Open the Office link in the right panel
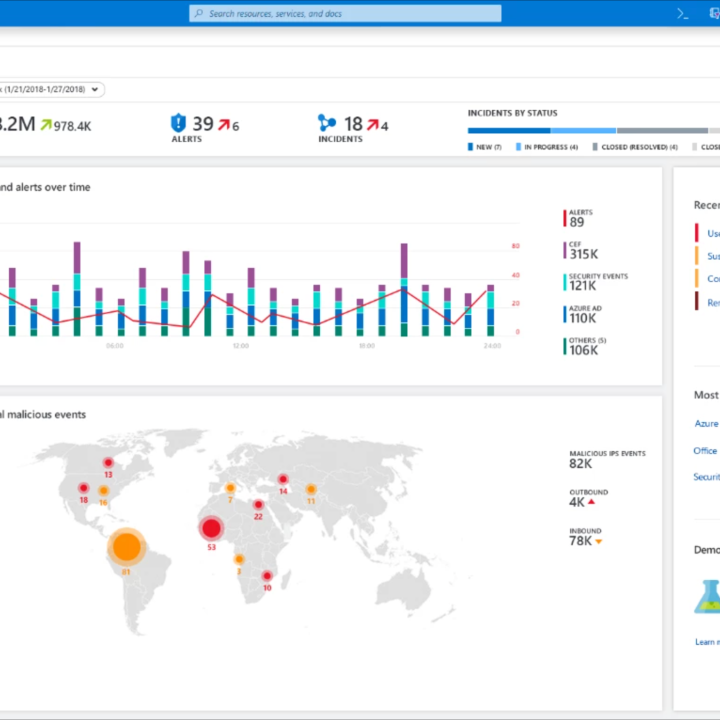Screen dimensions: 720x720 tap(705, 450)
